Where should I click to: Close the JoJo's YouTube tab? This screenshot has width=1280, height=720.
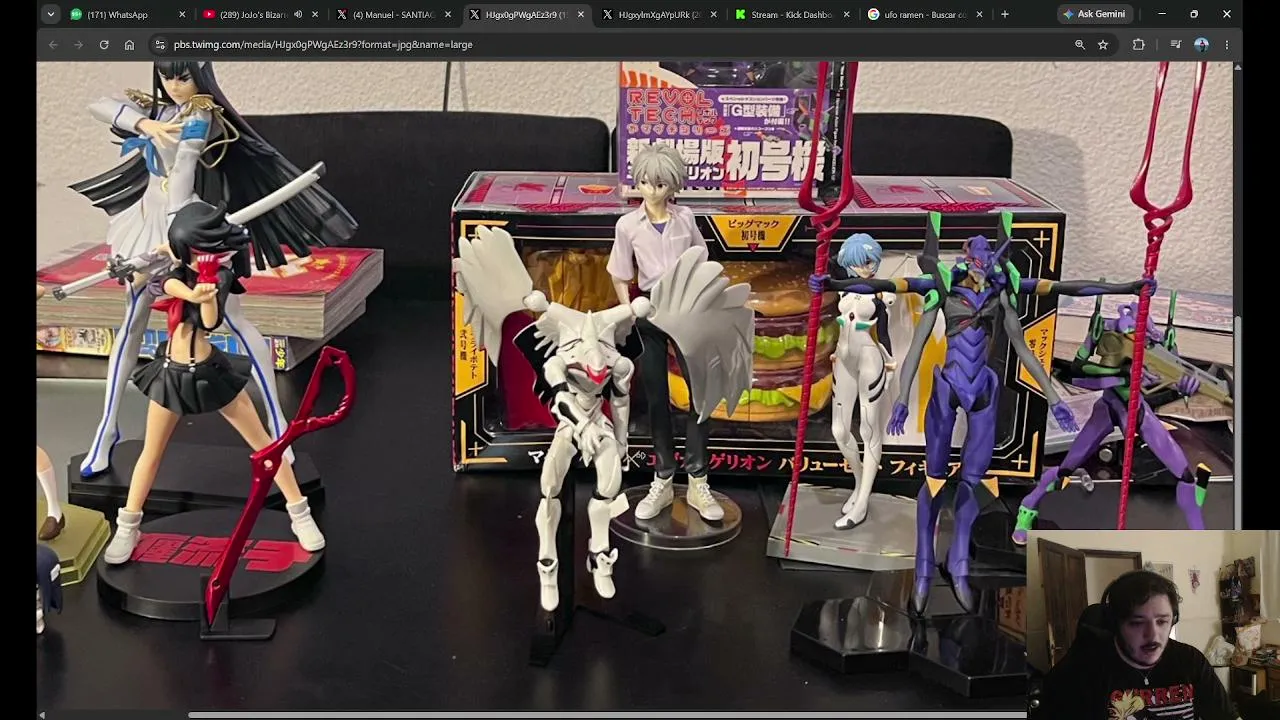(x=315, y=14)
